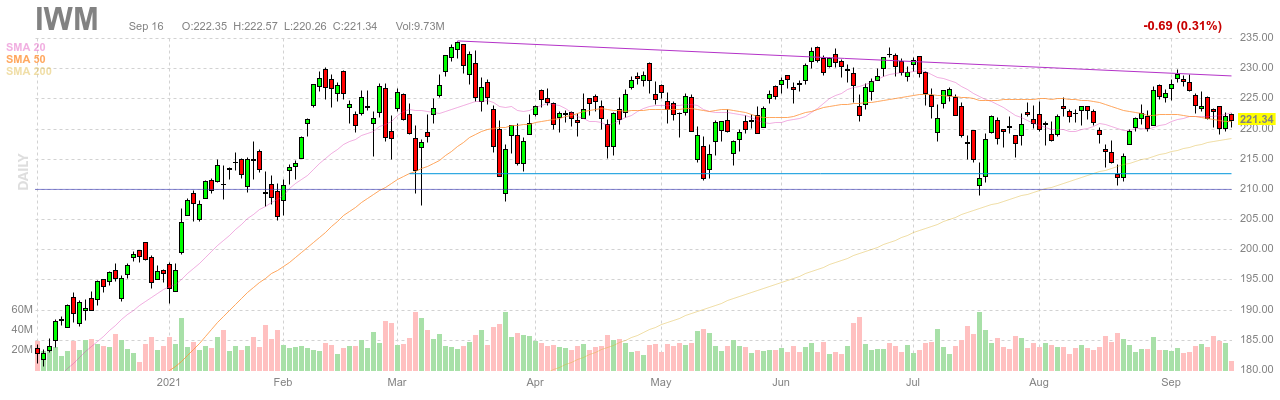This screenshot has height=400, width=1280.
Task: Toggle the SMA 50 legend label
Action: click(27, 59)
